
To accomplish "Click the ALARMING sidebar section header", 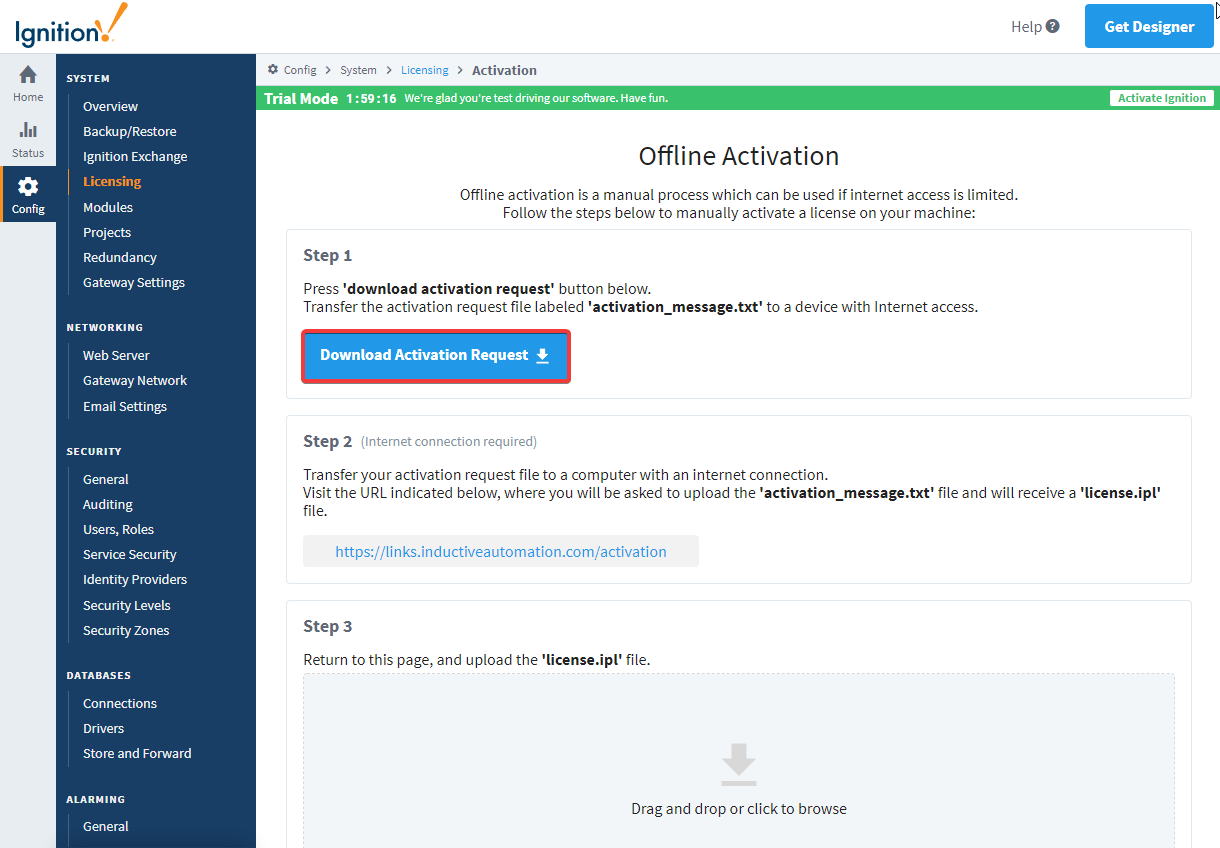I will [x=96, y=799].
